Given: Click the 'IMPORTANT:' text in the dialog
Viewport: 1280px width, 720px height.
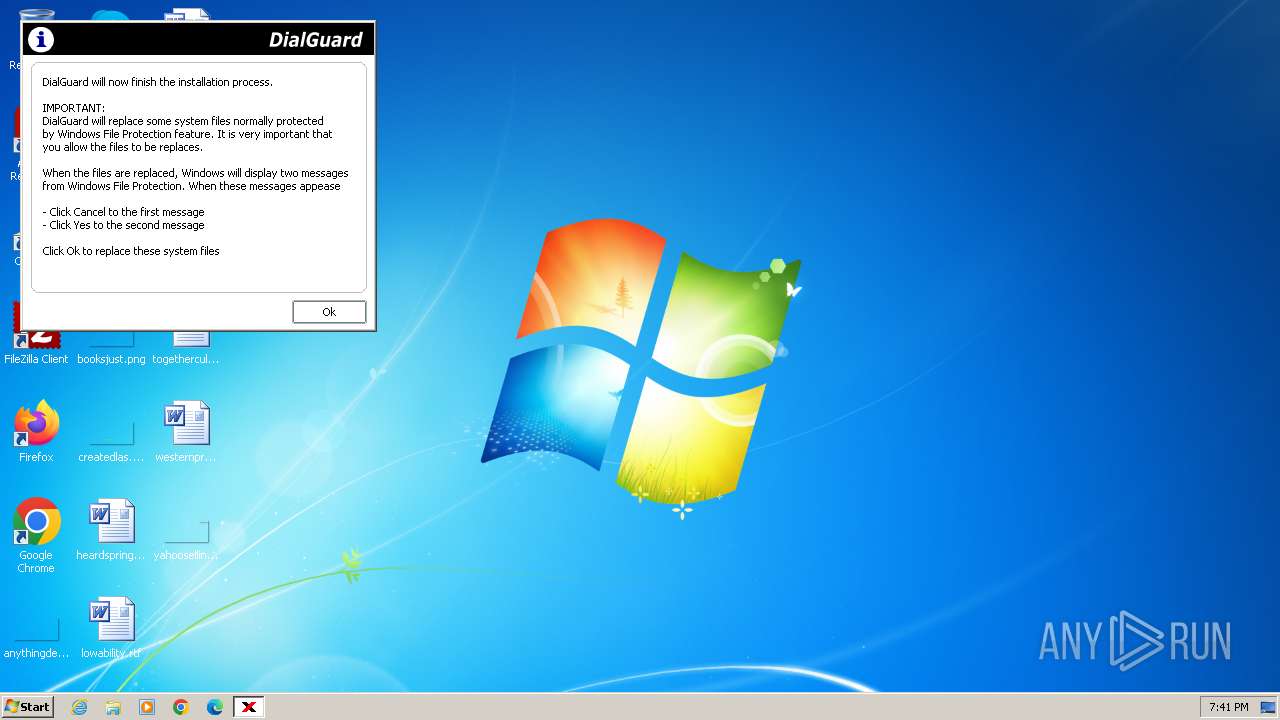Looking at the screenshot, I should tap(73, 108).
